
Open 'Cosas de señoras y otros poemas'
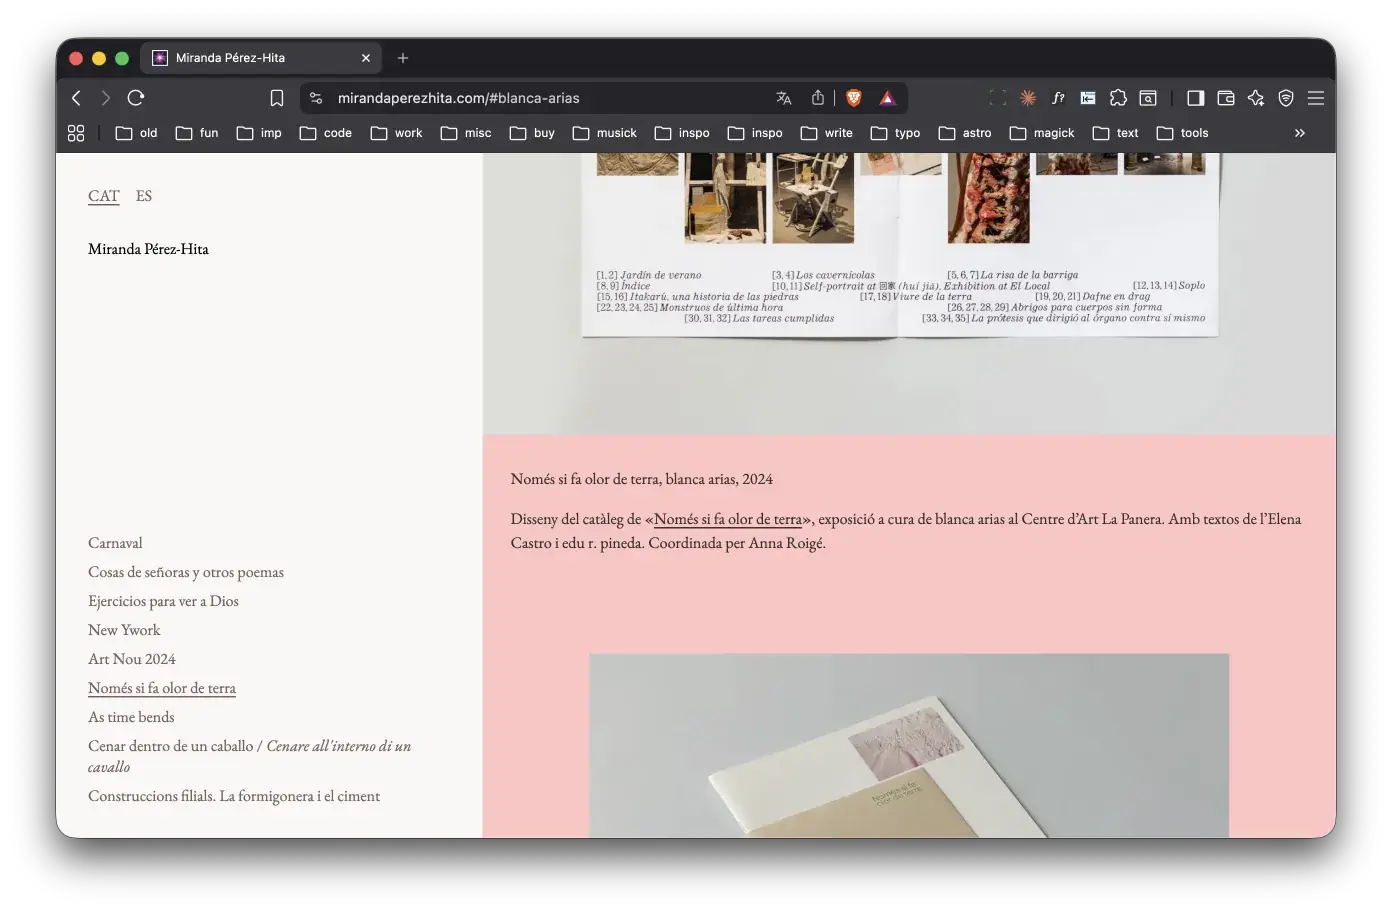pyautogui.click(x=186, y=572)
